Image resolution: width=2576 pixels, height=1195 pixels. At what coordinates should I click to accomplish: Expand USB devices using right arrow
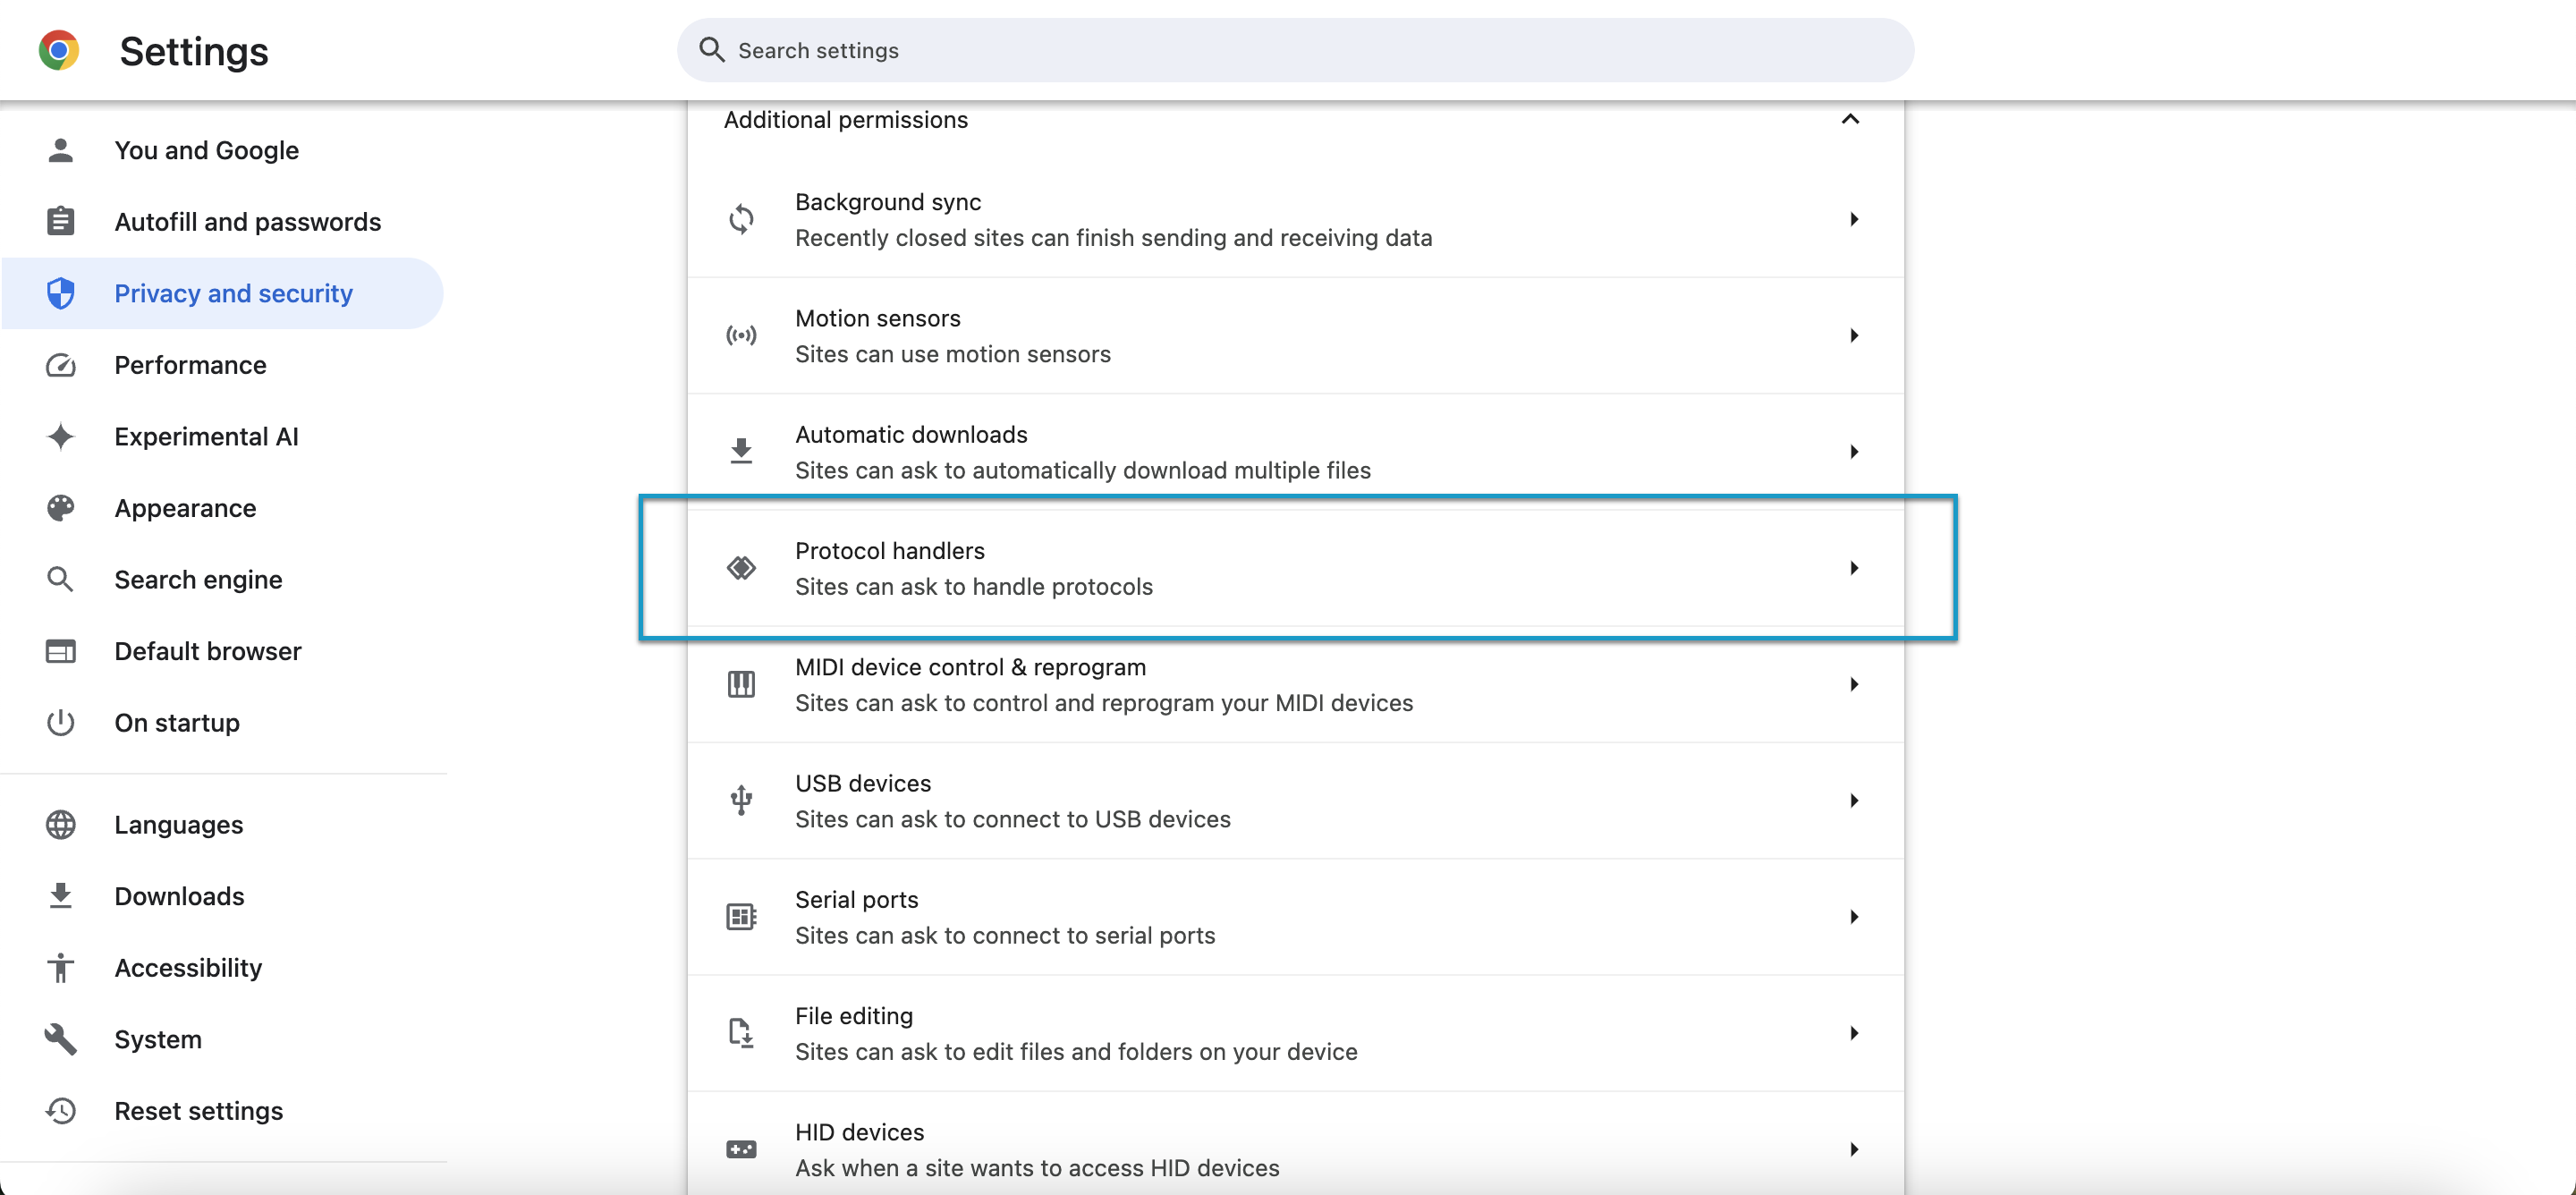pyautogui.click(x=1853, y=800)
